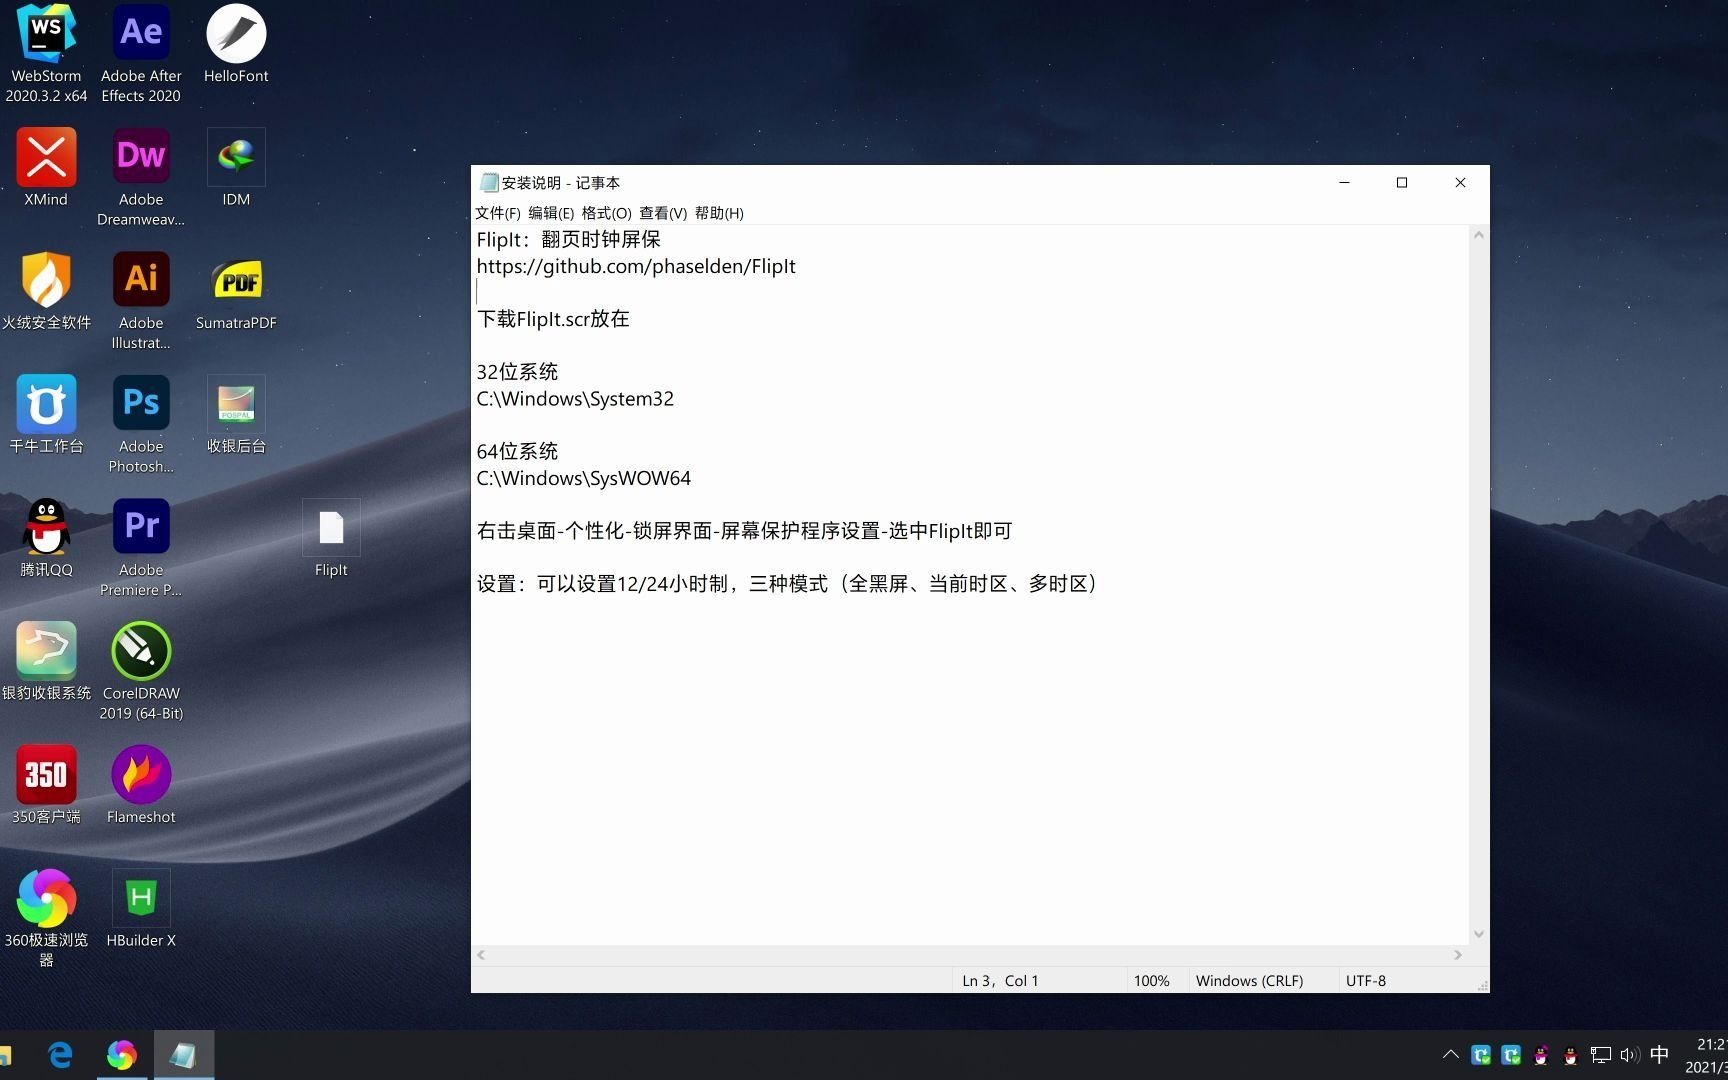
Task: Click the HelloFont desktop icon
Action: point(236,44)
